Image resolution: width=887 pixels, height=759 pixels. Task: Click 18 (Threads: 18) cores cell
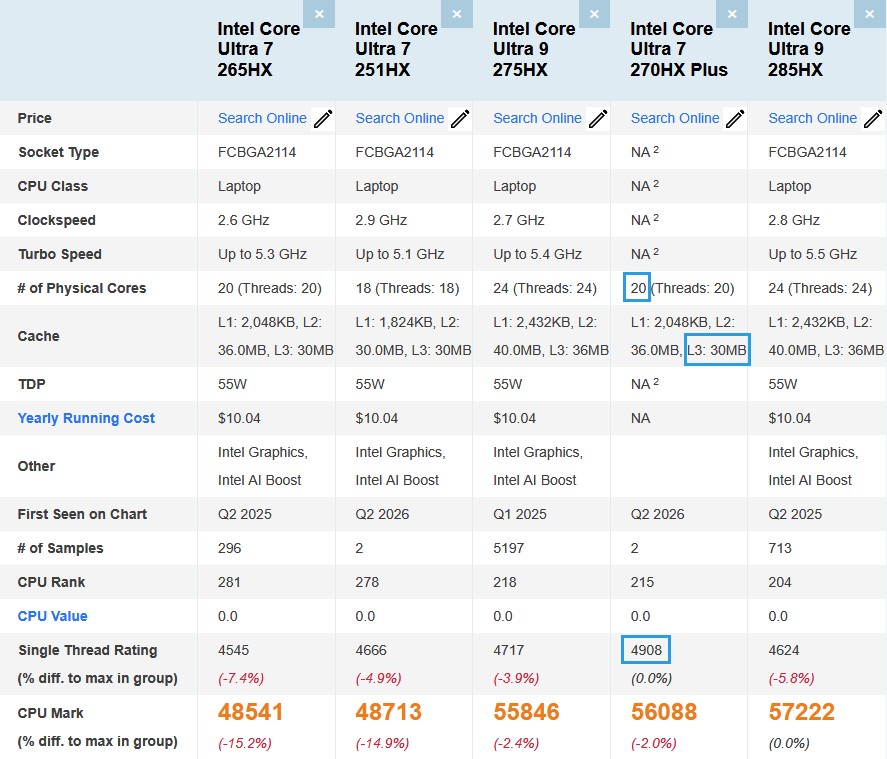coord(407,288)
